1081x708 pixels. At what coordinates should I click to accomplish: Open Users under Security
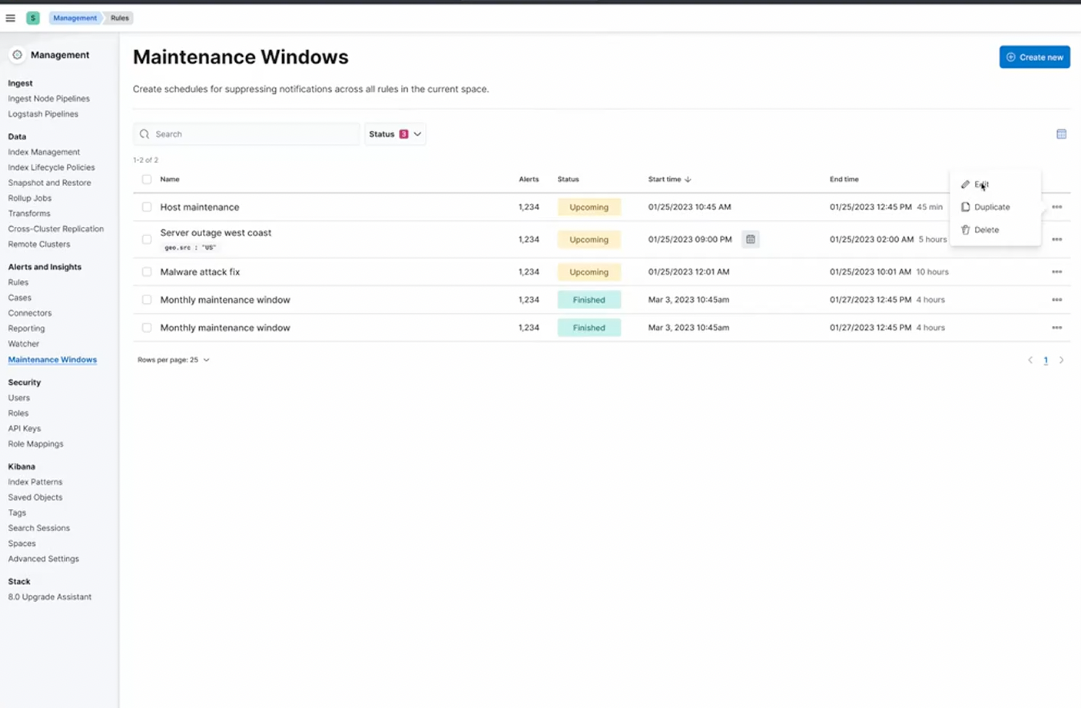pyautogui.click(x=19, y=398)
